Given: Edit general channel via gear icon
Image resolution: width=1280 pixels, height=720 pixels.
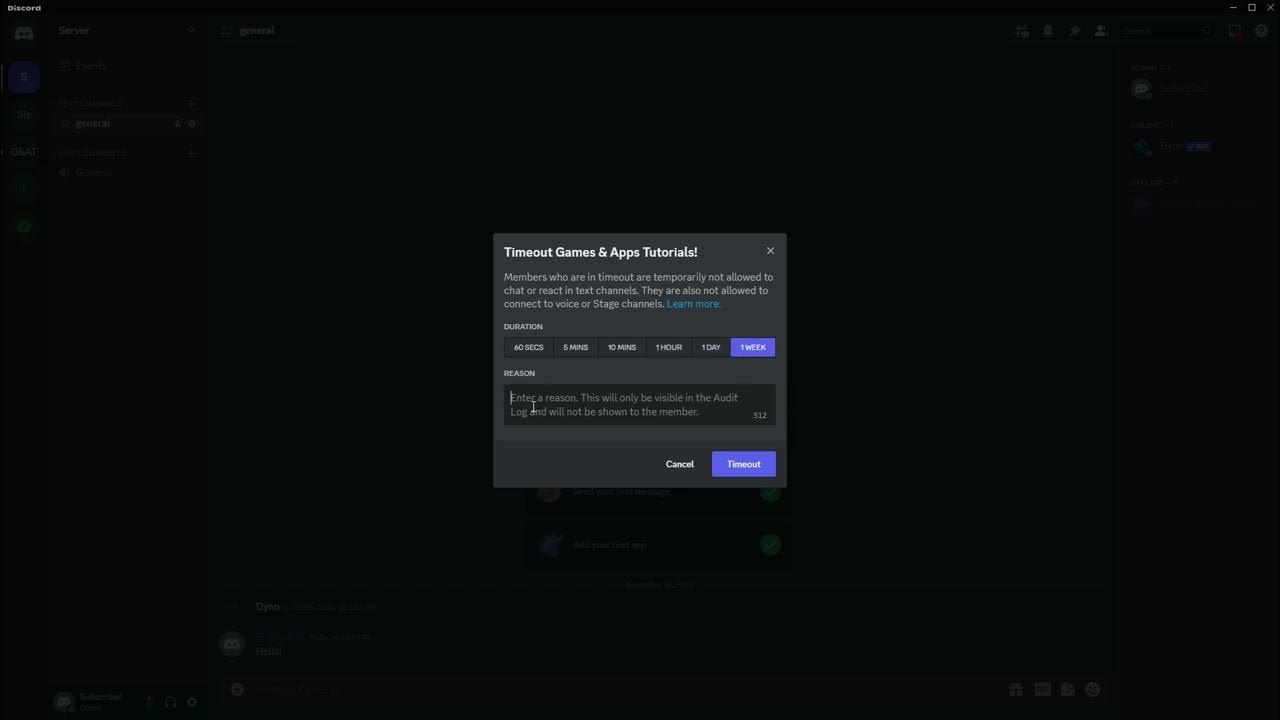Looking at the screenshot, I should click(x=192, y=123).
